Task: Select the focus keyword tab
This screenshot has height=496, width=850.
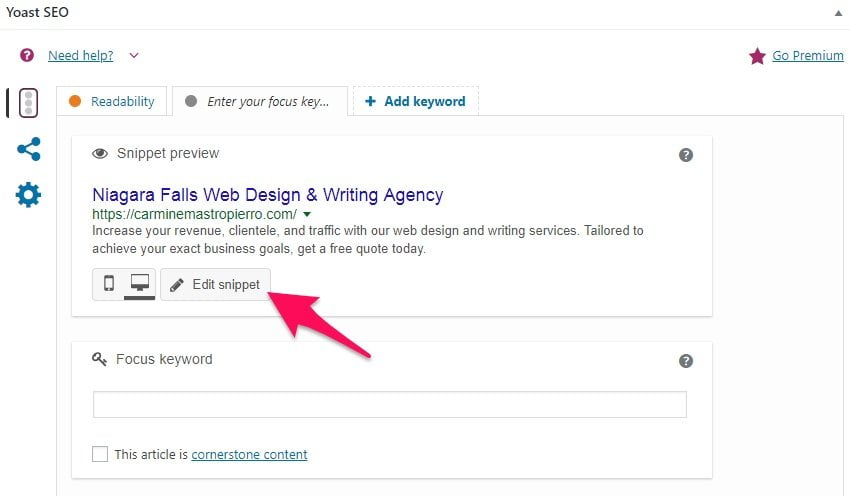Action: click(x=260, y=101)
